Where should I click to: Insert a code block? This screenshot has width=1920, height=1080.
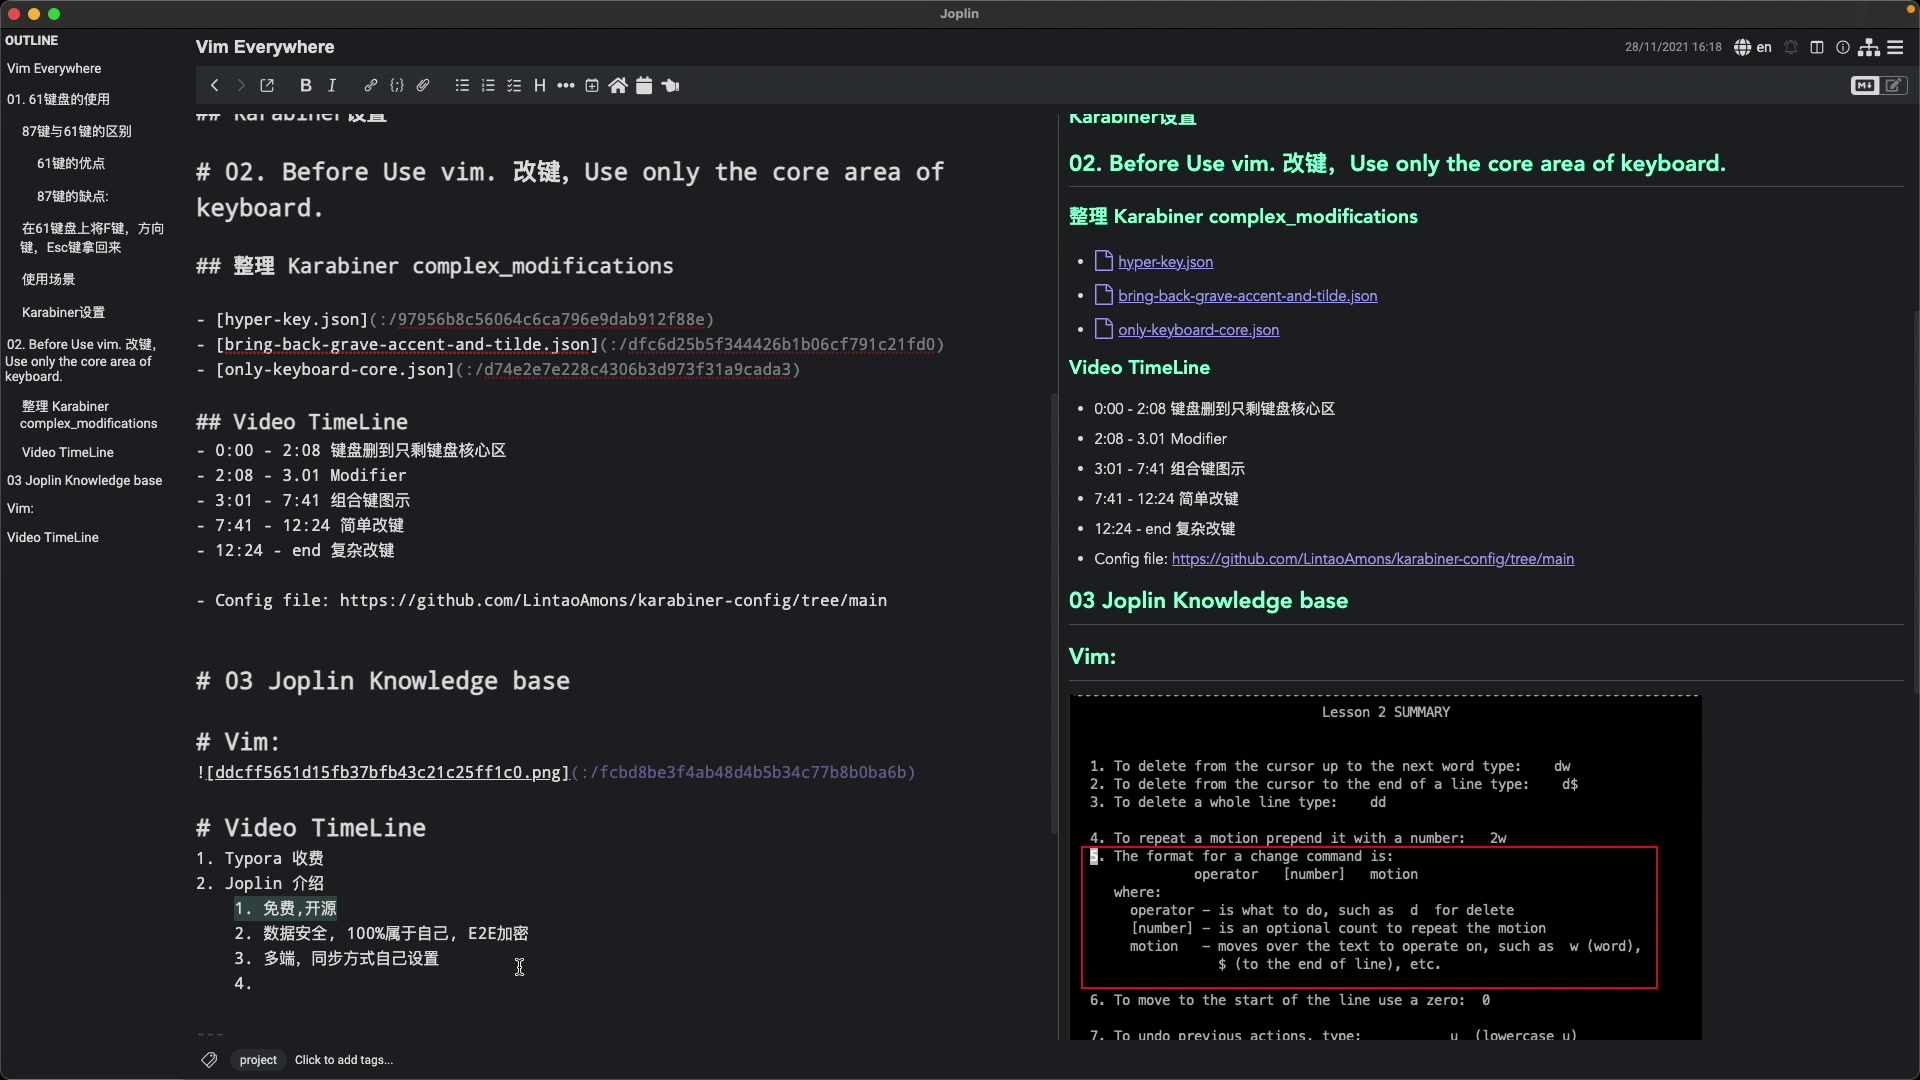click(397, 86)
